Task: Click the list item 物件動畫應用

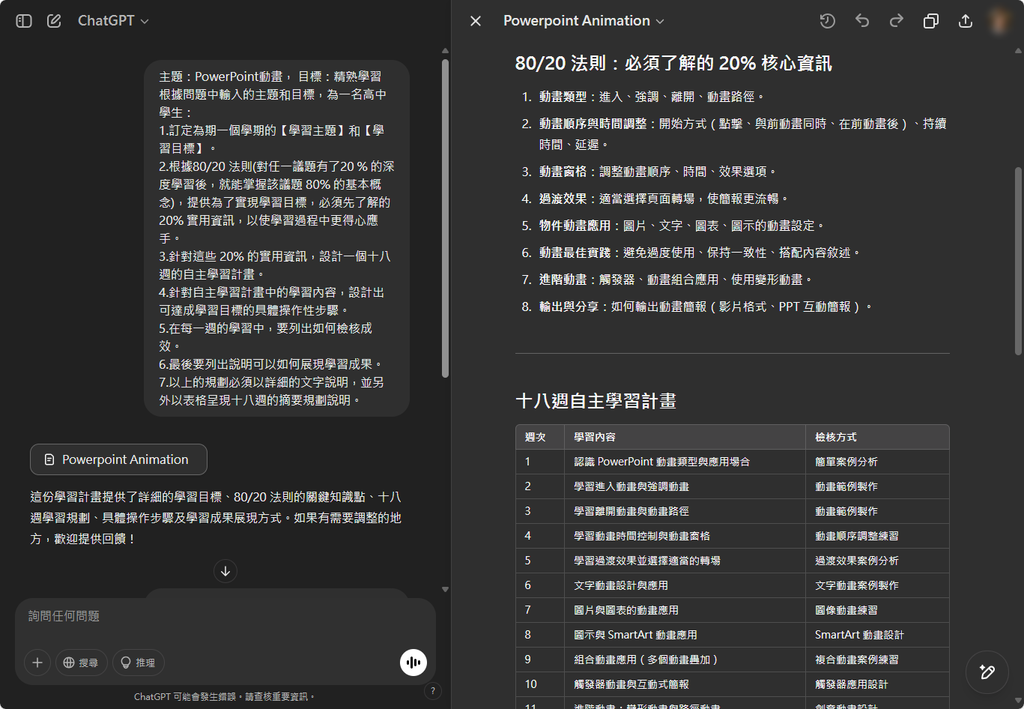Action: coord(682,226)
